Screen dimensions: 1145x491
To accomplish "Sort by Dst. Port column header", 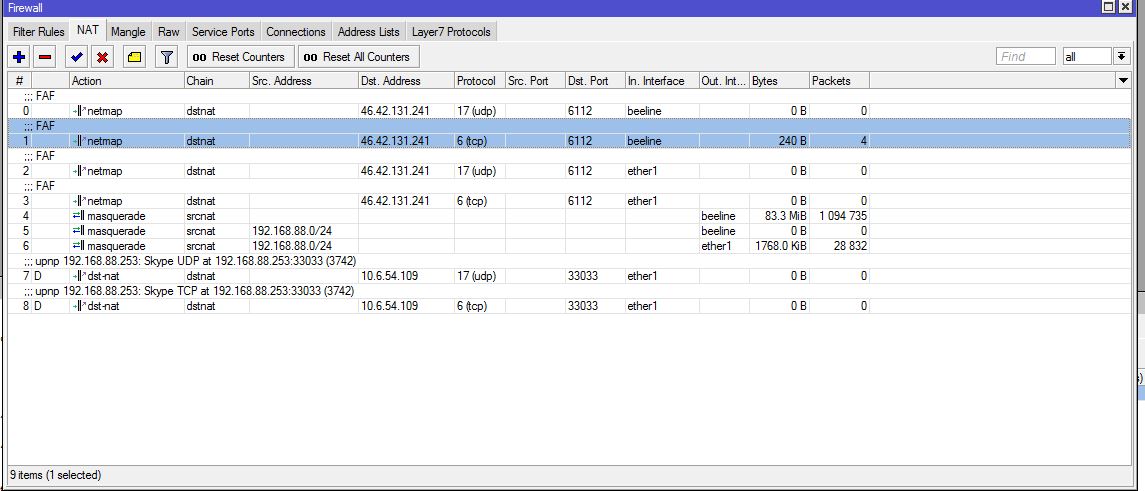I will point(595,81).
